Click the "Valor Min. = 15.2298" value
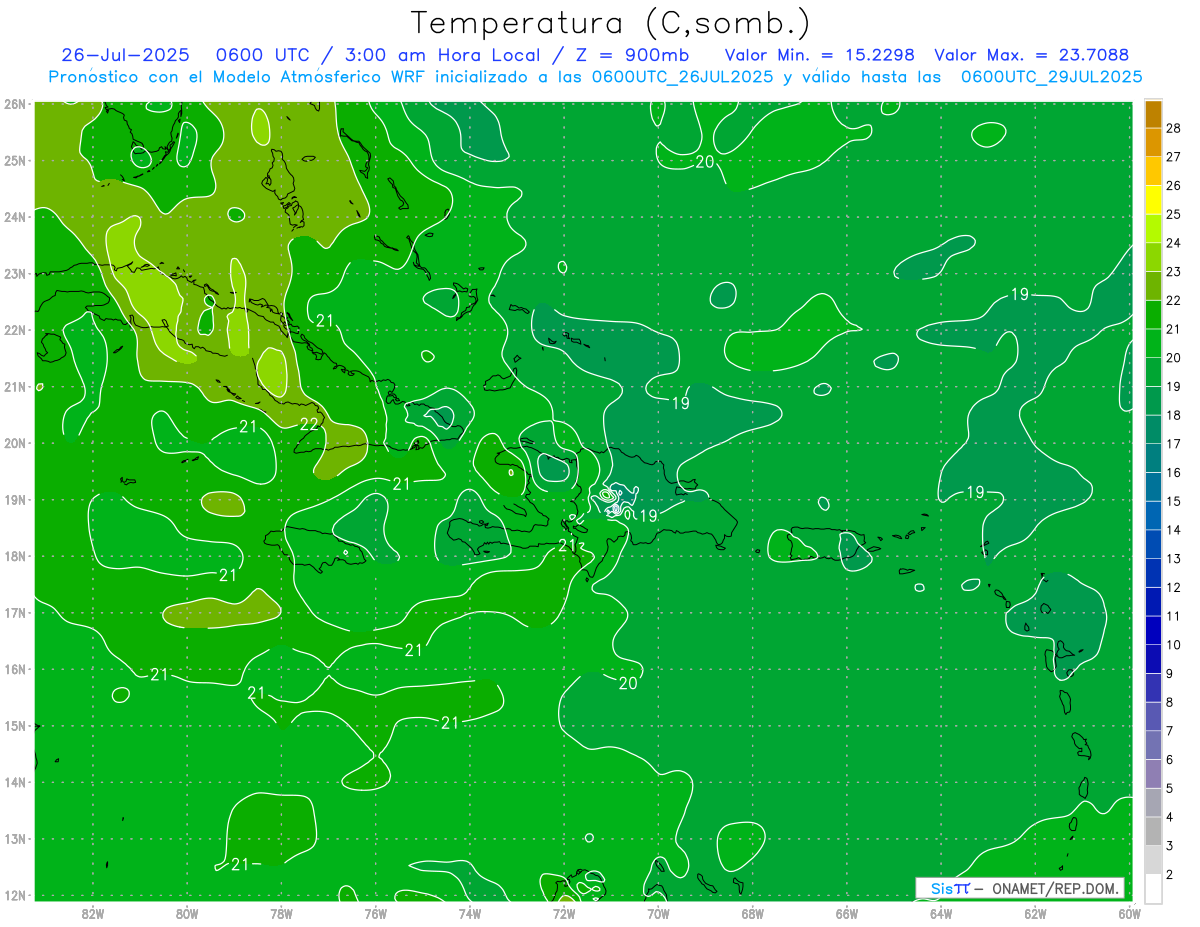This screenshot has height=927, width=1200. click(822, 55)
